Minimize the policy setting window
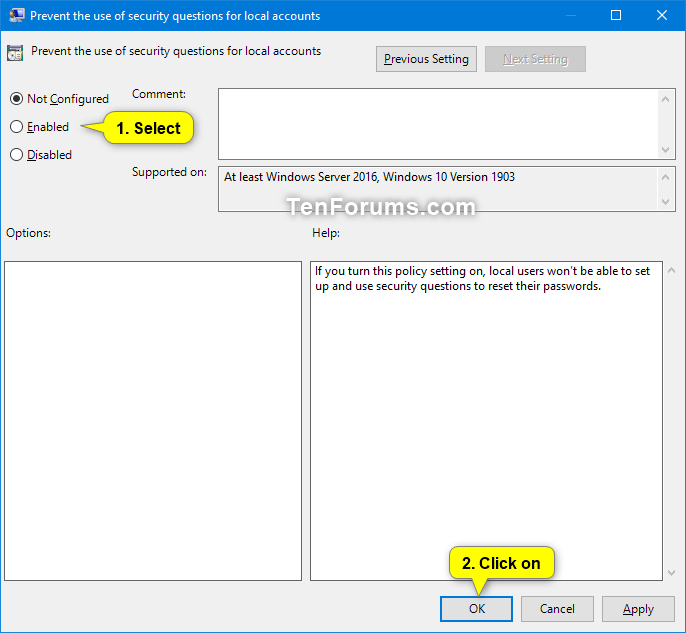This screenshot has height=633, width=686. tap(570, 16)
